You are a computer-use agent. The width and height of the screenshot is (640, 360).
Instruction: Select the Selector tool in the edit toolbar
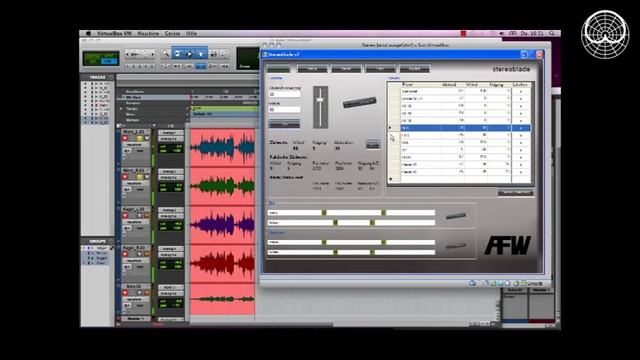pos(189,53)
